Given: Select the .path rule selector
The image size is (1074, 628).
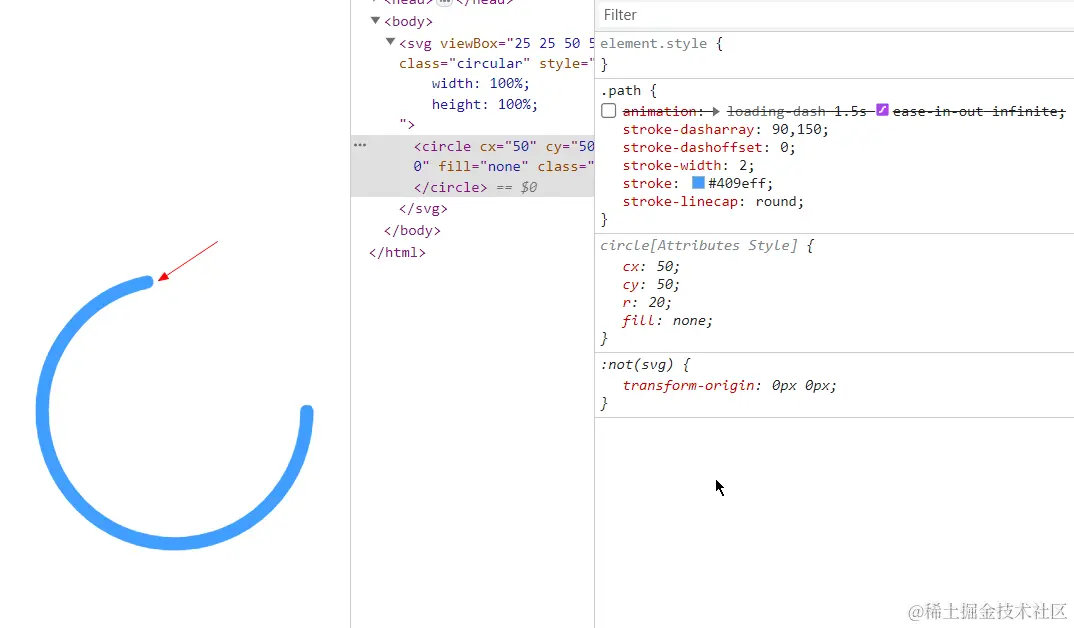Looking at the screenshot, I should pos(621,90).
